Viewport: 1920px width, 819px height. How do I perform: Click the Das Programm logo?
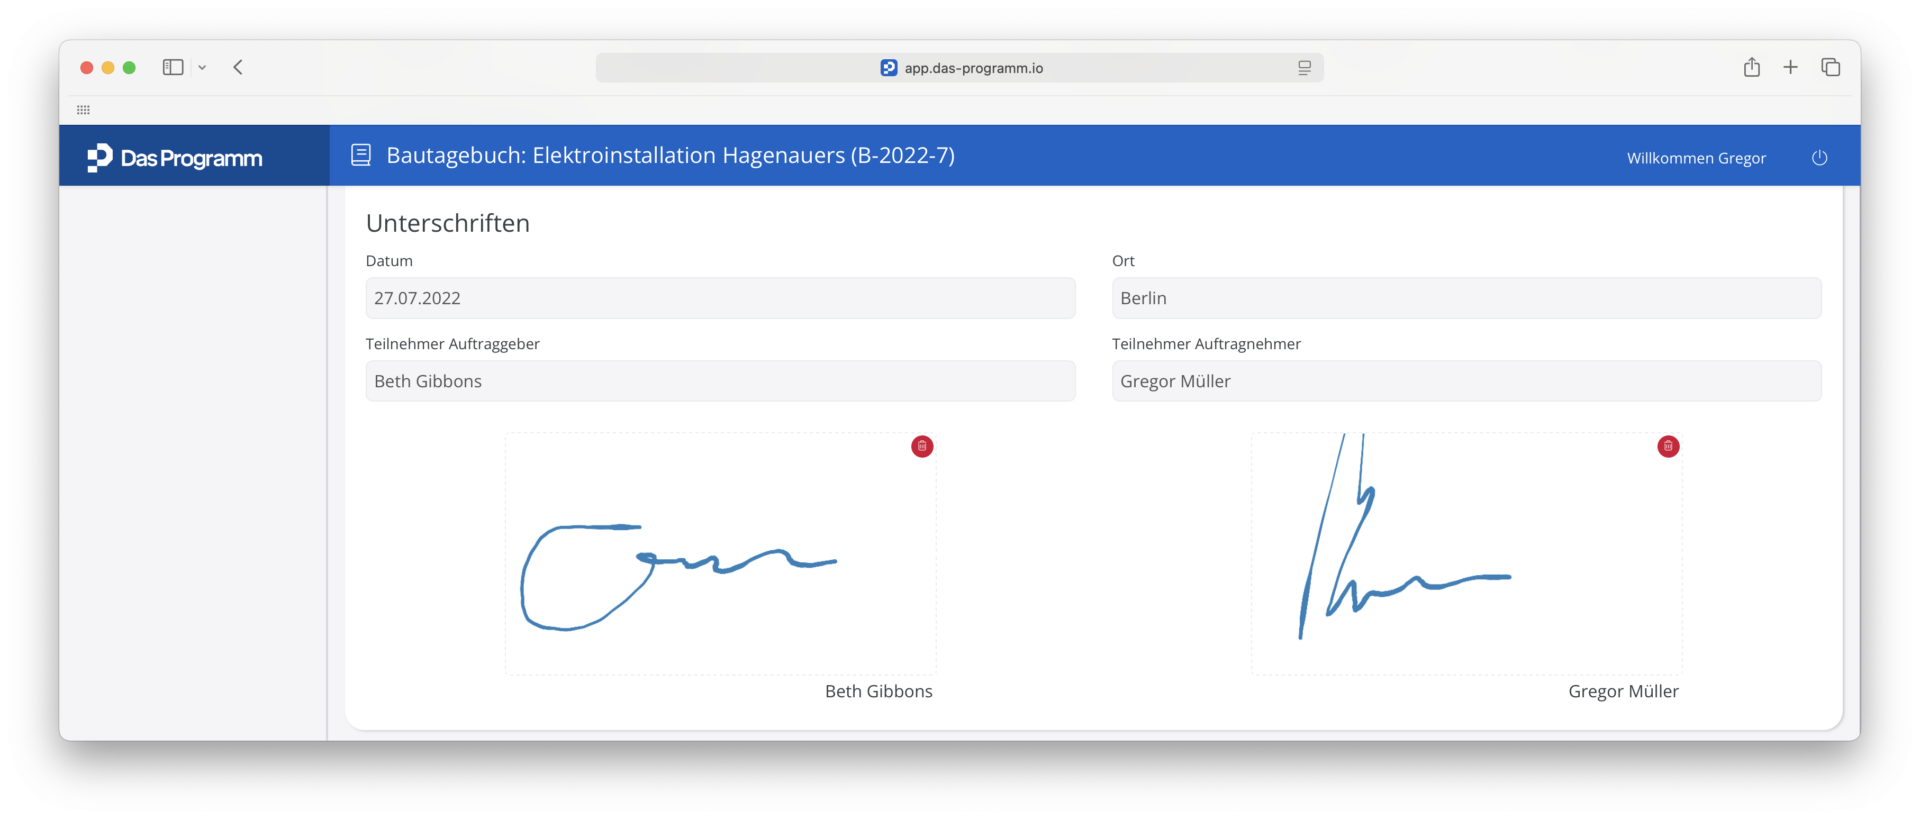[x=175, y=158]
